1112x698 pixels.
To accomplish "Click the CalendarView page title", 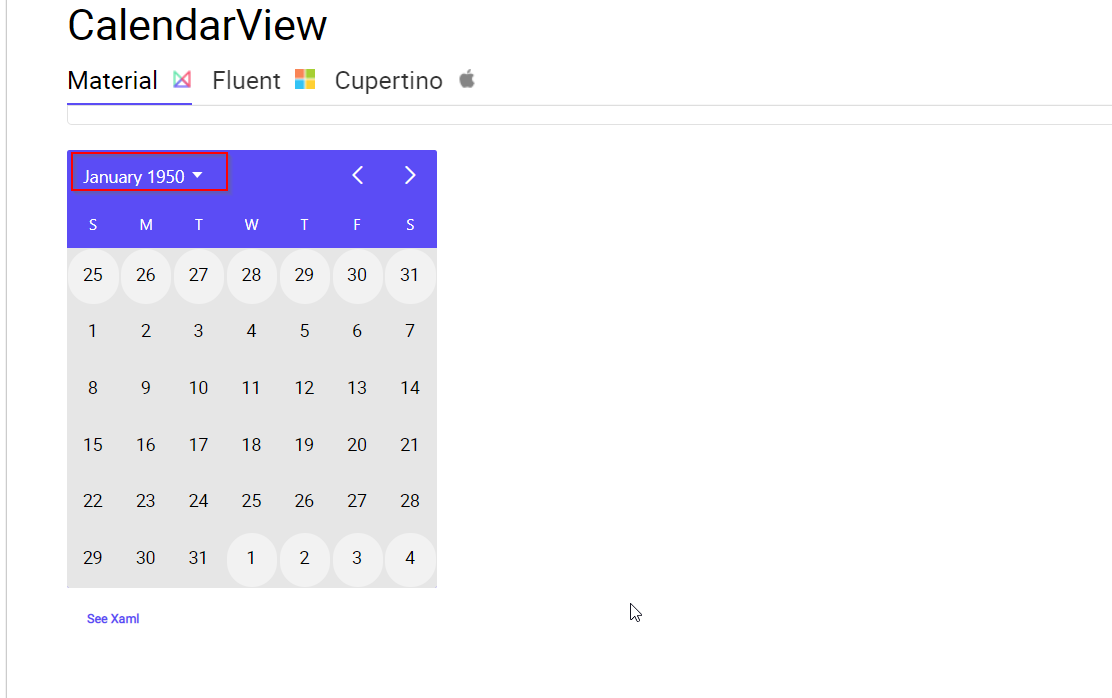I will click(197, 25).
